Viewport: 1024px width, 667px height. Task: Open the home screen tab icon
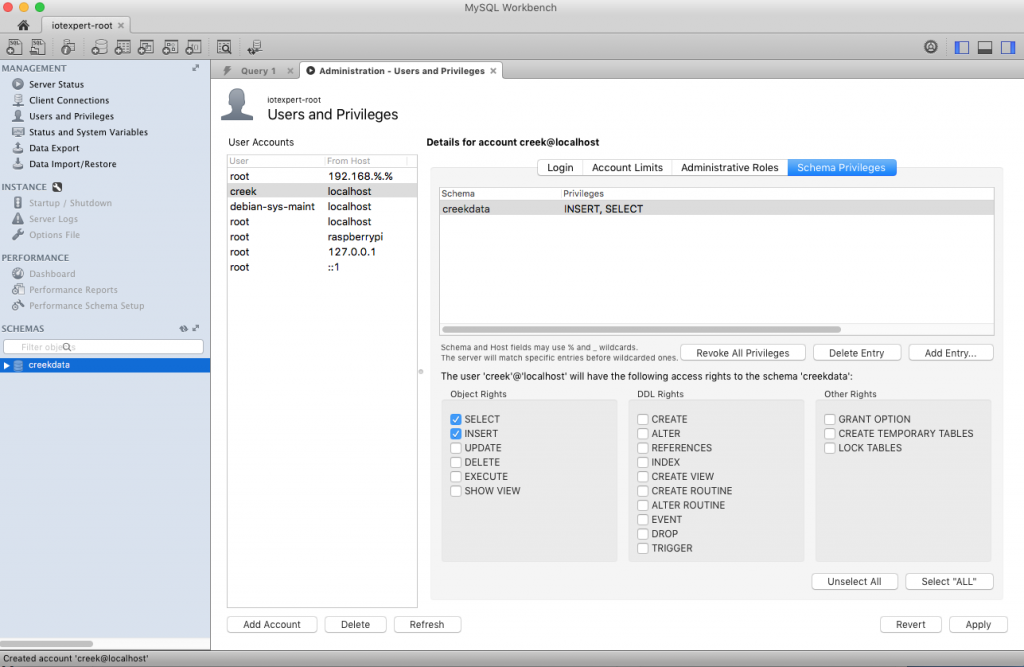click(x=24, y=25)
